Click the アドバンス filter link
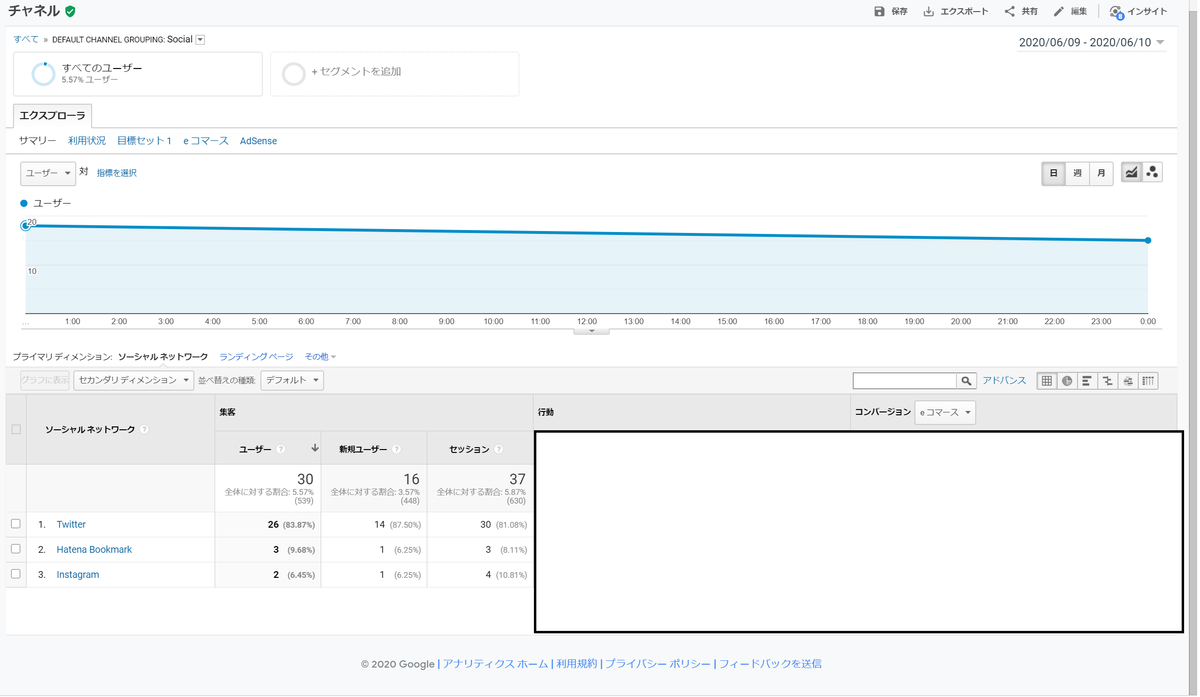The height and width of the screenshot is (697, 1200). coord(1004,381)
